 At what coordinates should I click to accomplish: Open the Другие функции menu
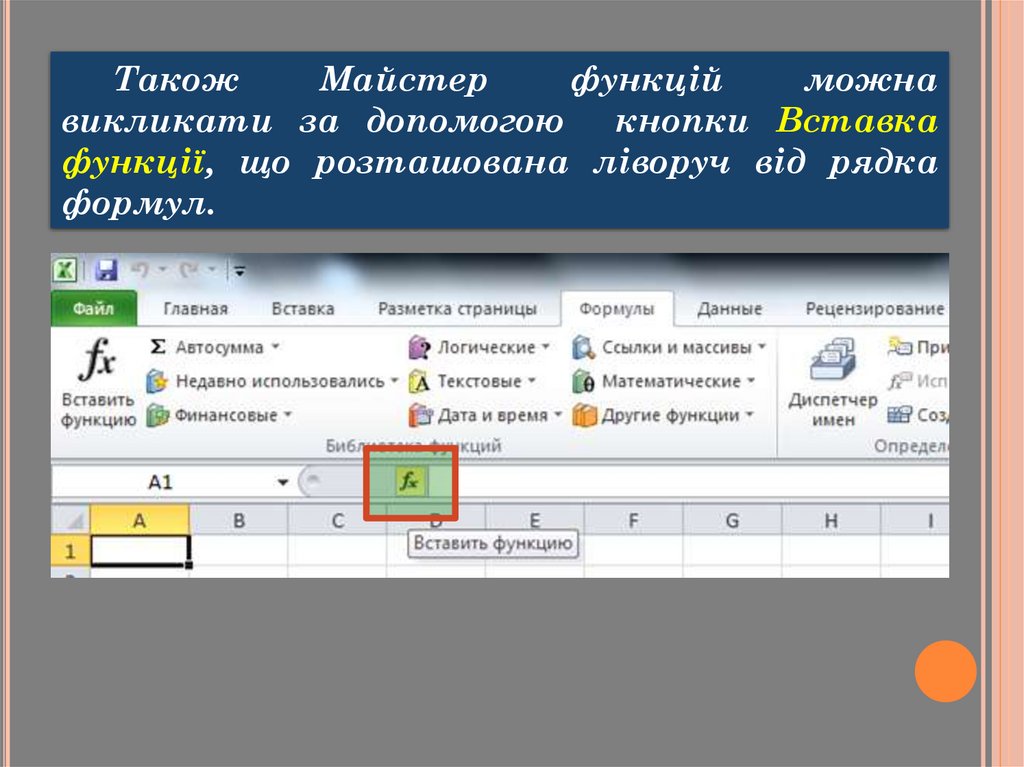pyautogui.click(x=663, y=415)
